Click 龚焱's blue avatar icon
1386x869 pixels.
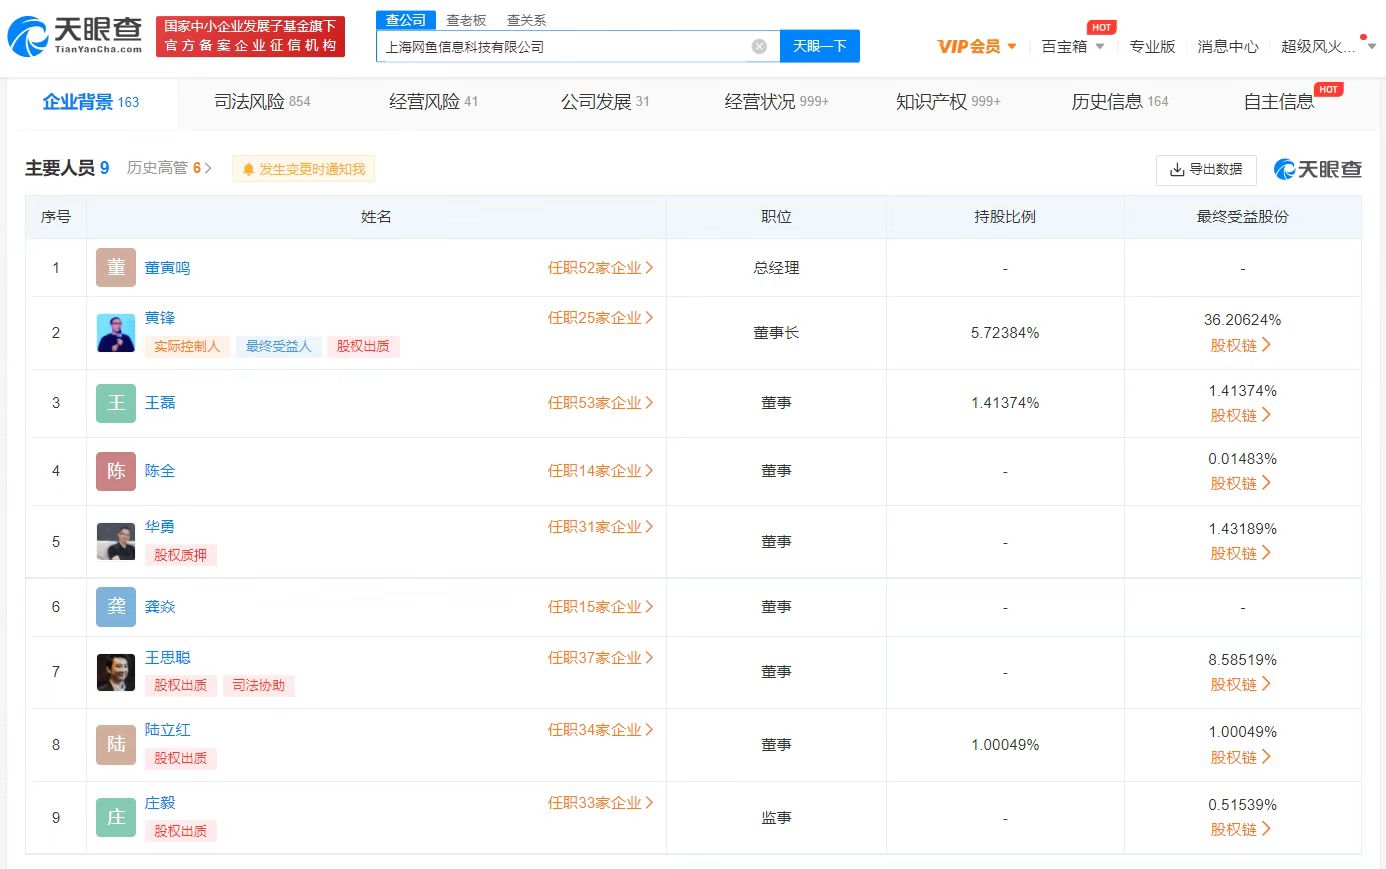click(x=116, y=607)
